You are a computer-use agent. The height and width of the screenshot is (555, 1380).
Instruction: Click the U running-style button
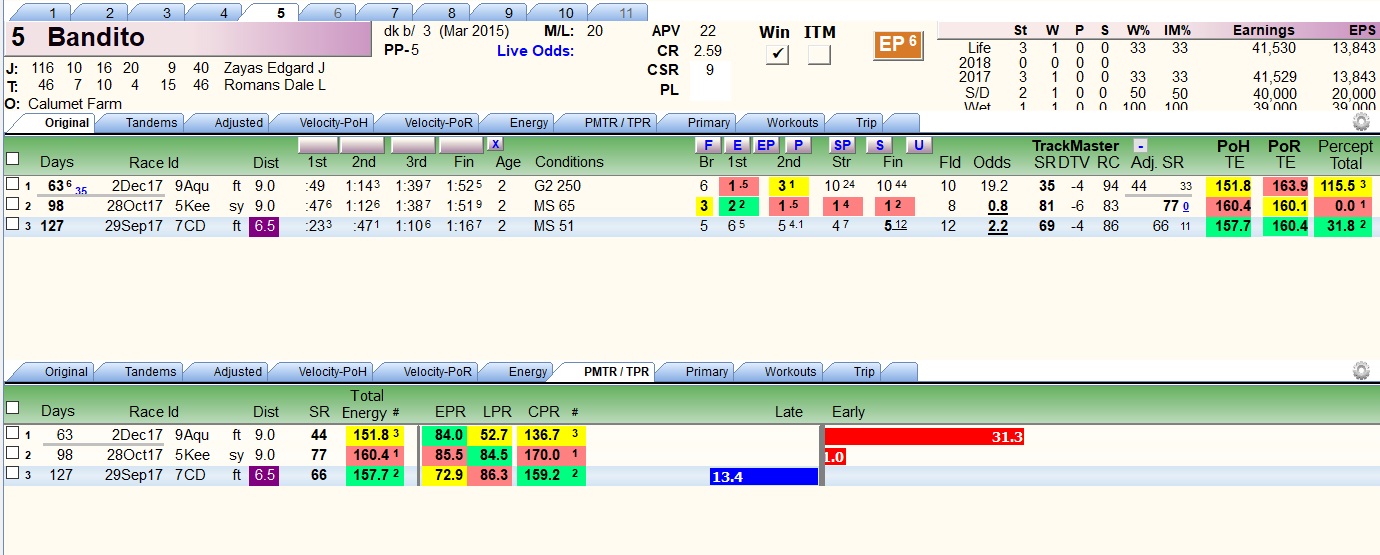tap(919, 145)
